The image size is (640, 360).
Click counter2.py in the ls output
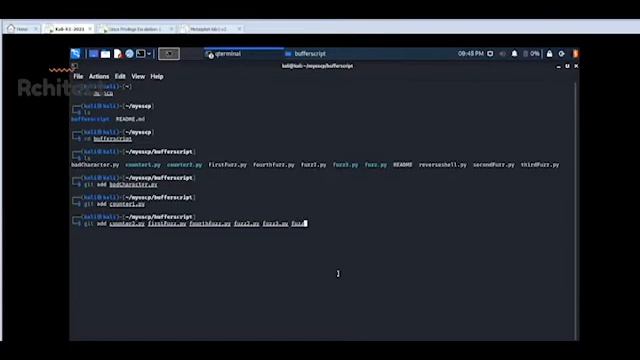coord(184,165)
